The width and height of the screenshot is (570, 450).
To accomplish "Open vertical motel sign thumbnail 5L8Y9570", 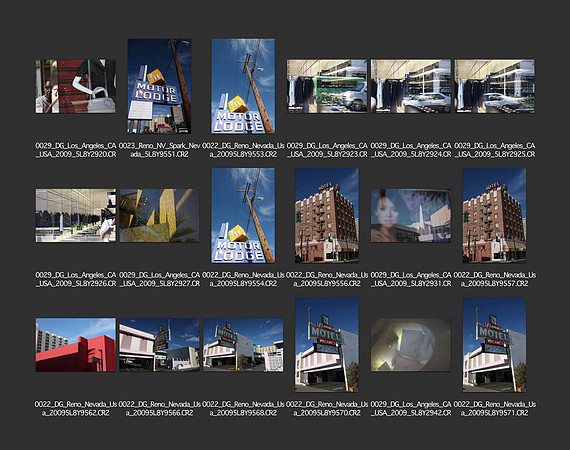I will click(327, 345).
